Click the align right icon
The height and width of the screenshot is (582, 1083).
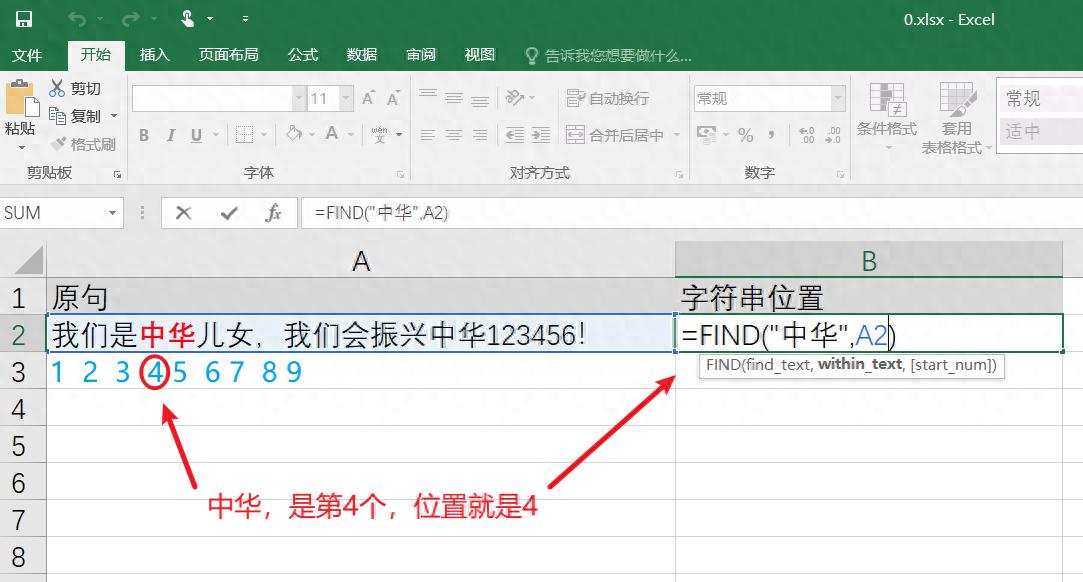pos(480,135)
